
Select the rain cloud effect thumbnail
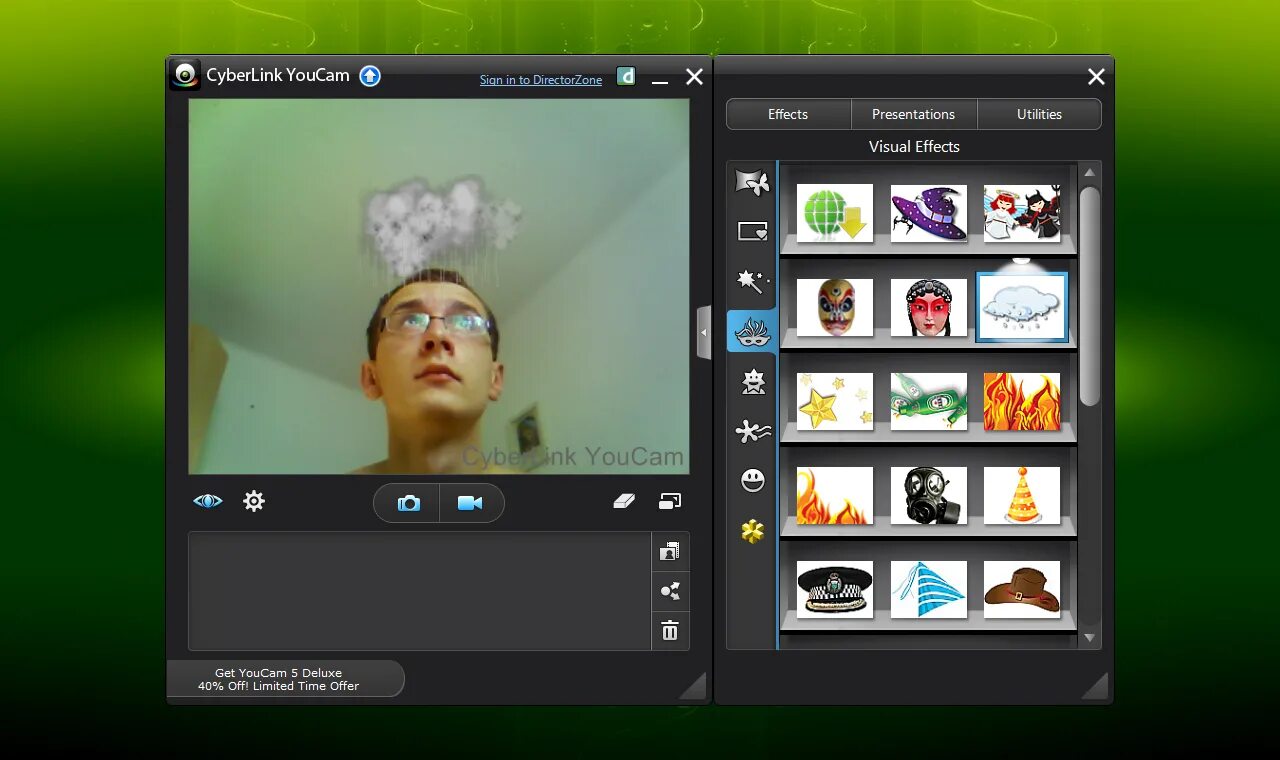[x=1022, y=307]
